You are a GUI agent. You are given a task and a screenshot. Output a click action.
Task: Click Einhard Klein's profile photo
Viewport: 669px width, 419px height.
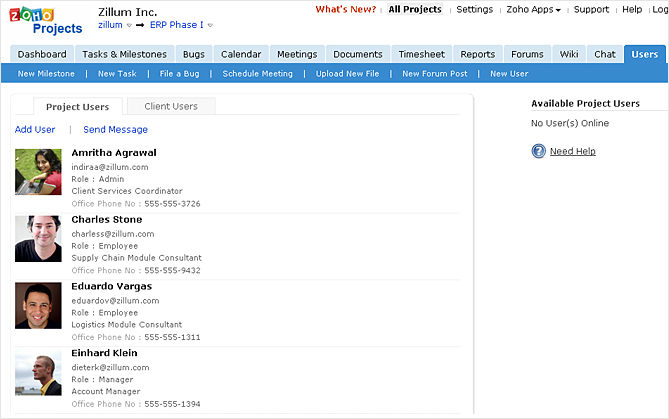tap(38, 372)
